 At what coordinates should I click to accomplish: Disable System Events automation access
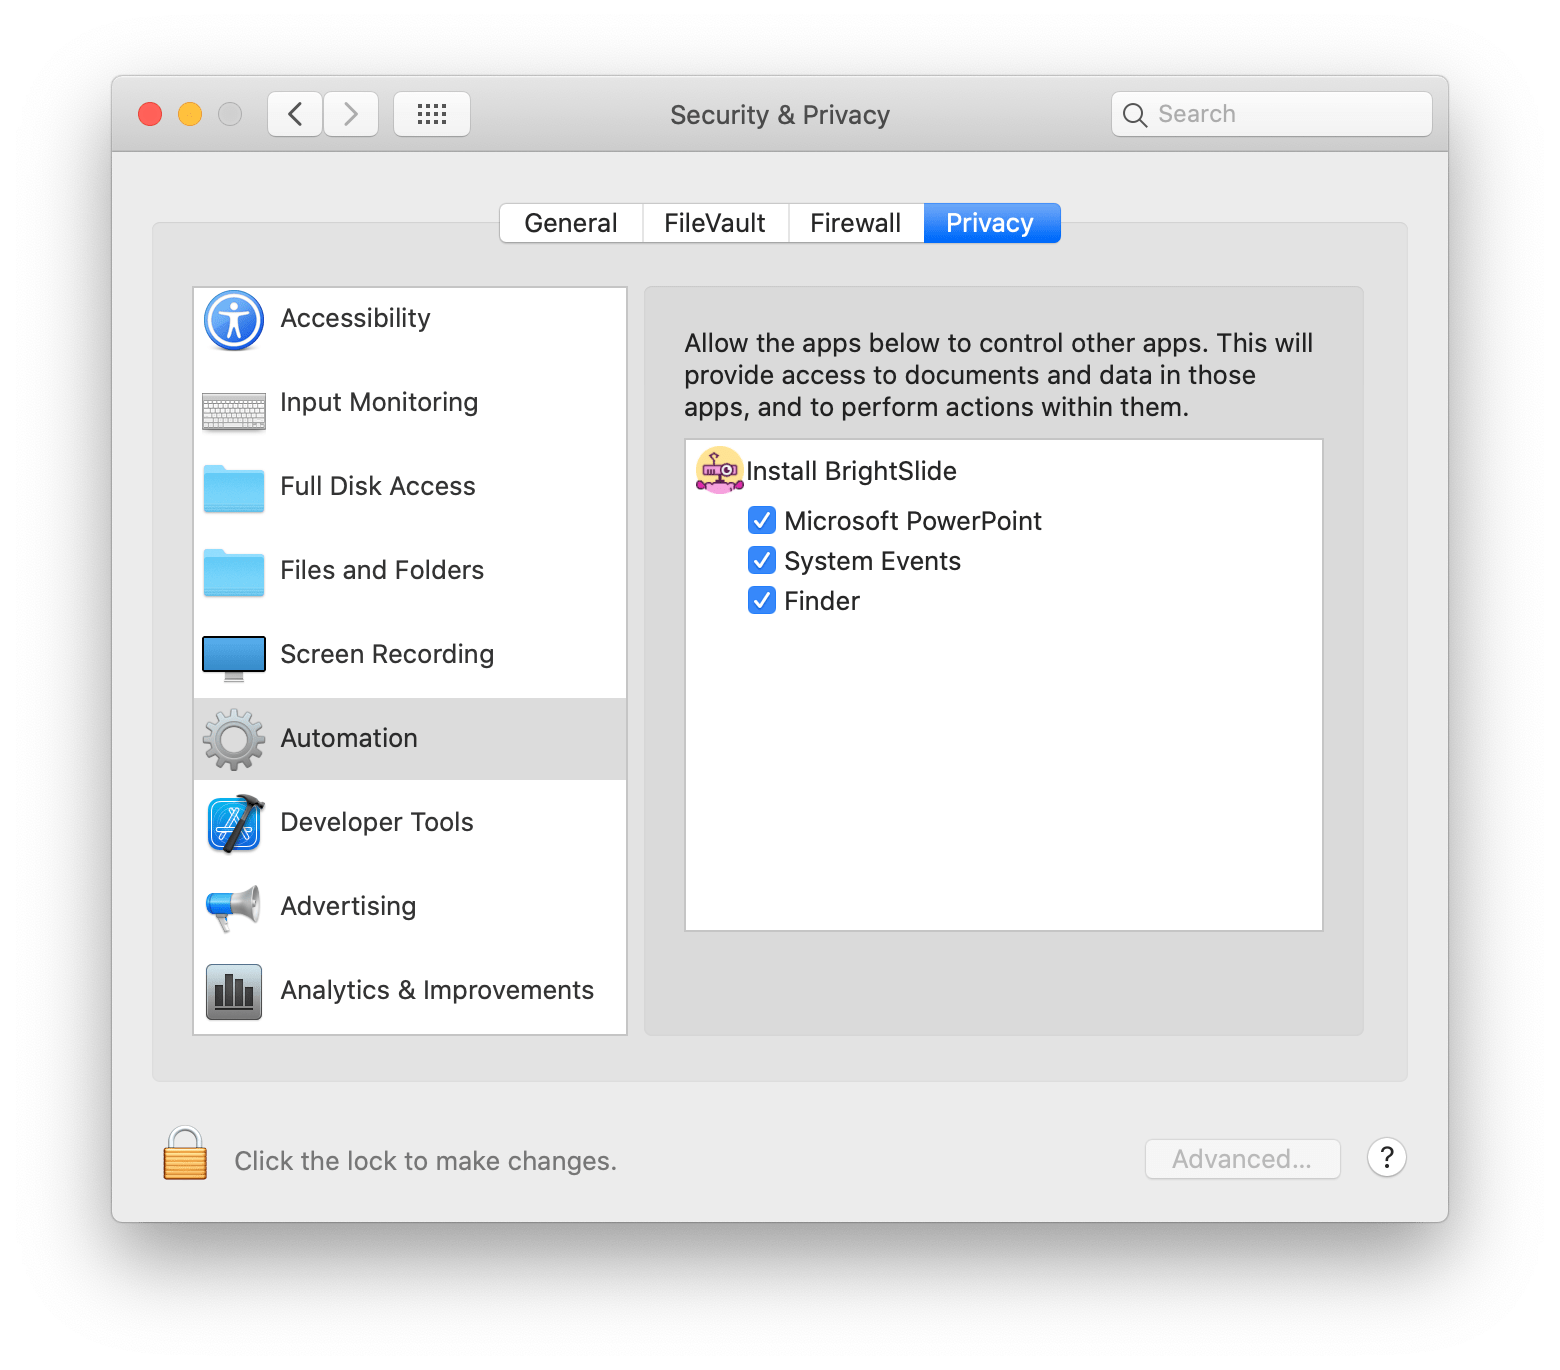click(x=762, y=560)
